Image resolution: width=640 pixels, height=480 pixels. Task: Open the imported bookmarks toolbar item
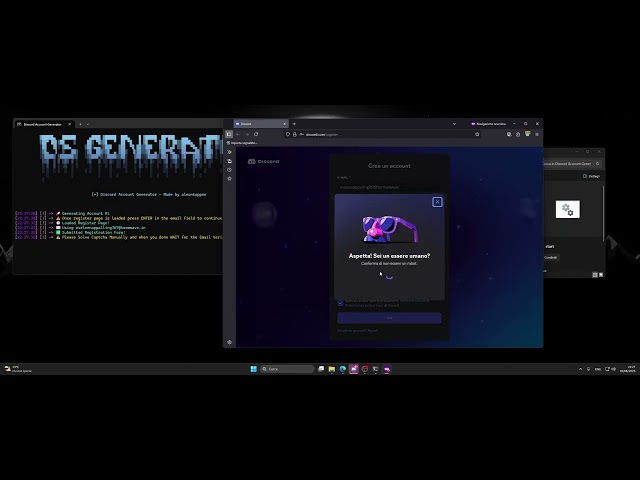click(x=242, y=143)
